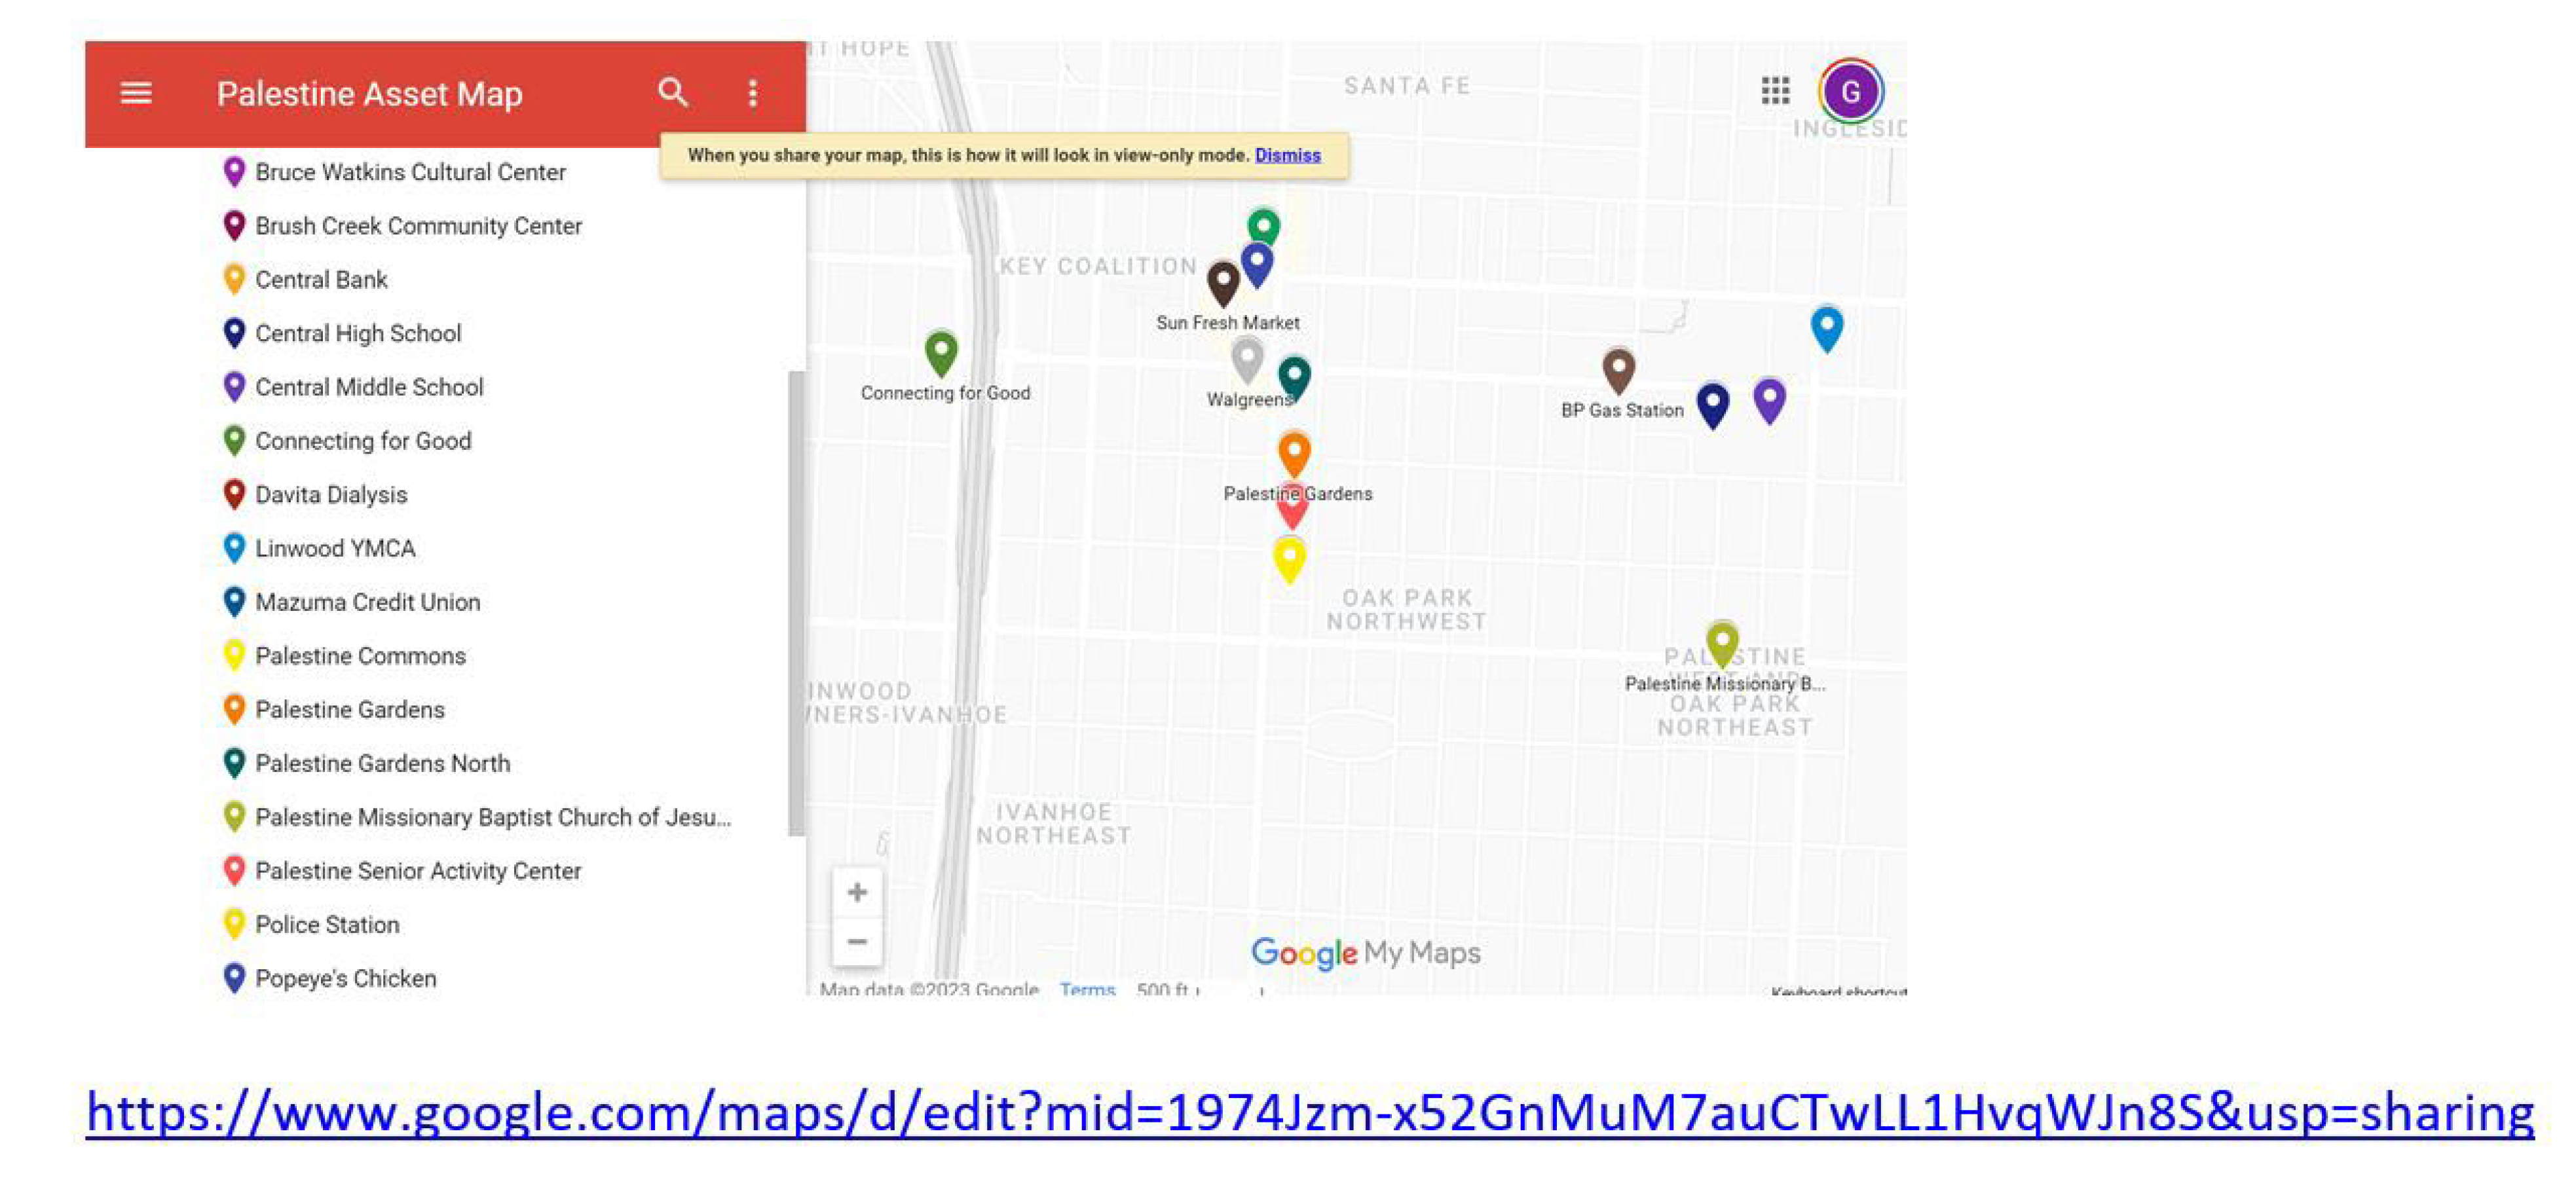Zoom out with the minus button

pyautogui.click(x=857, y=942)
